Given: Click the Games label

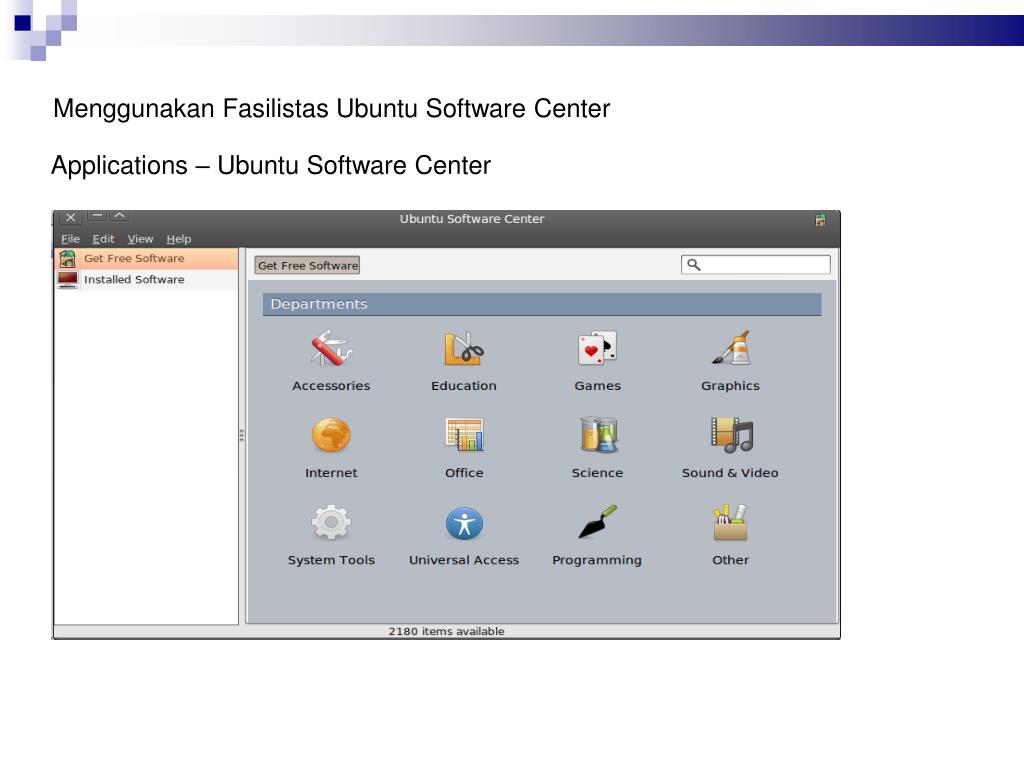Looking at the screenshot, I should coord(598,386).
